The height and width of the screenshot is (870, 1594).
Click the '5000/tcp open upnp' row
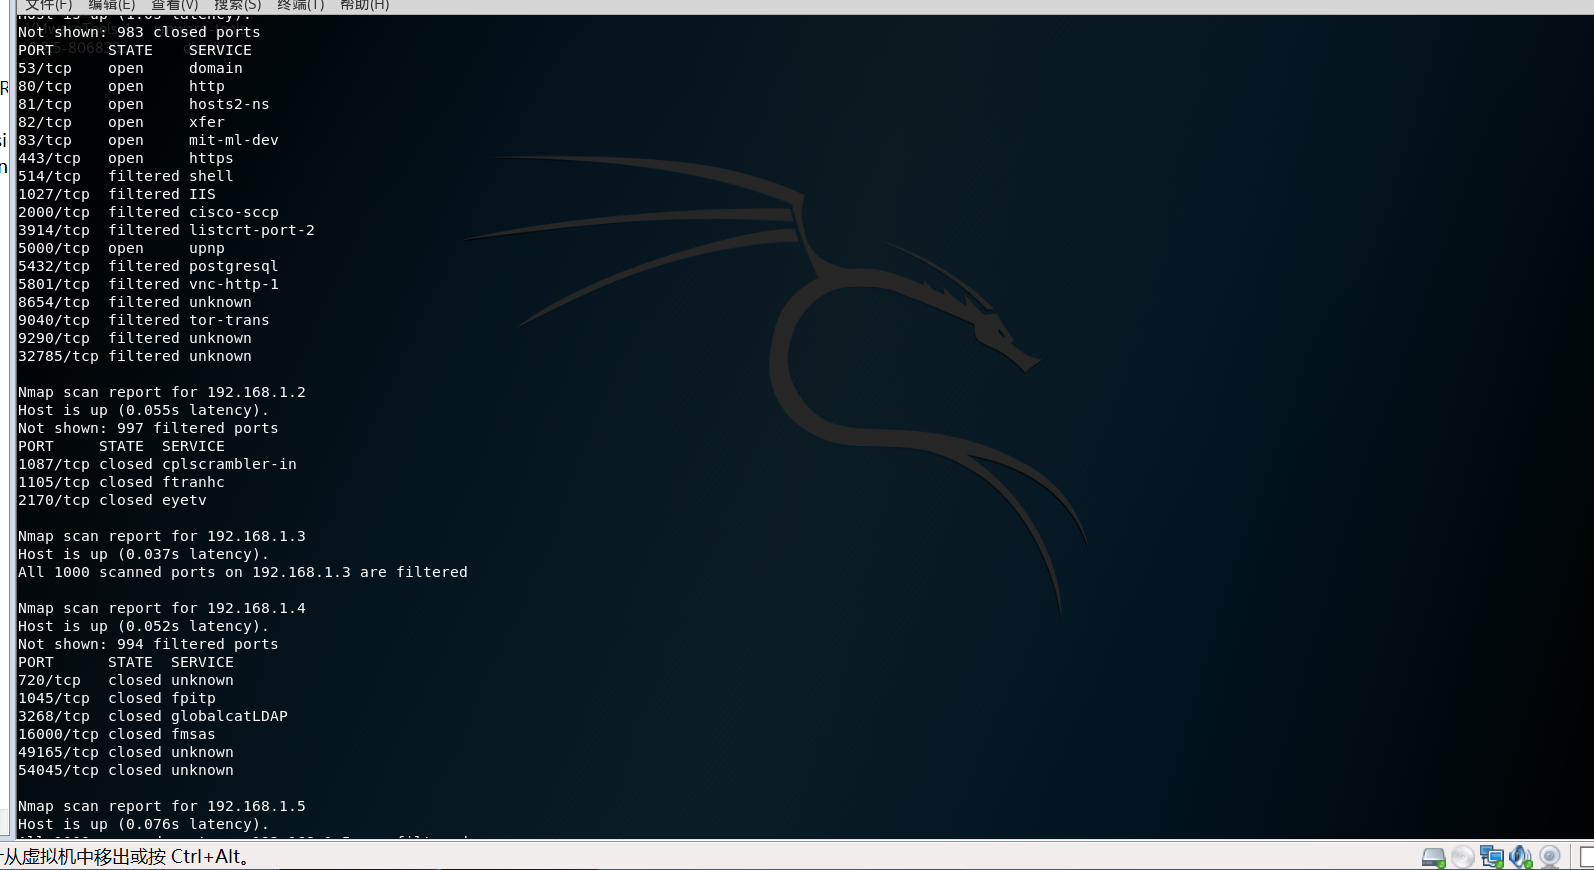coord(121,248)
